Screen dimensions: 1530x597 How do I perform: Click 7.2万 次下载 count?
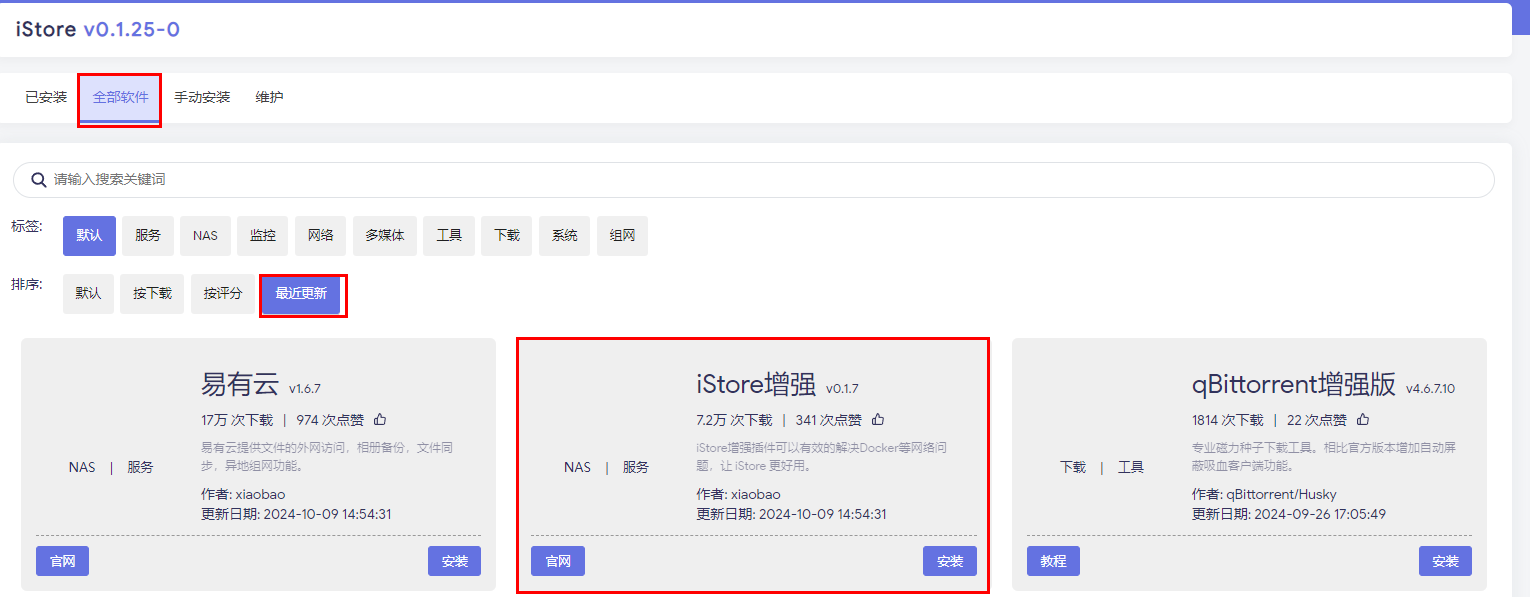[x=734, y=420]
